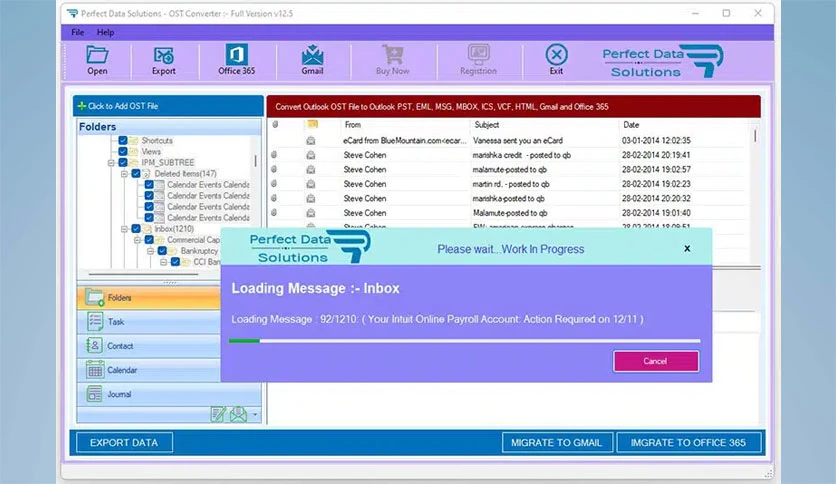Select the Gmail toolbar icon
This screenshot has height=484, width=836.
pyautogui.click(x=312, y=55)
